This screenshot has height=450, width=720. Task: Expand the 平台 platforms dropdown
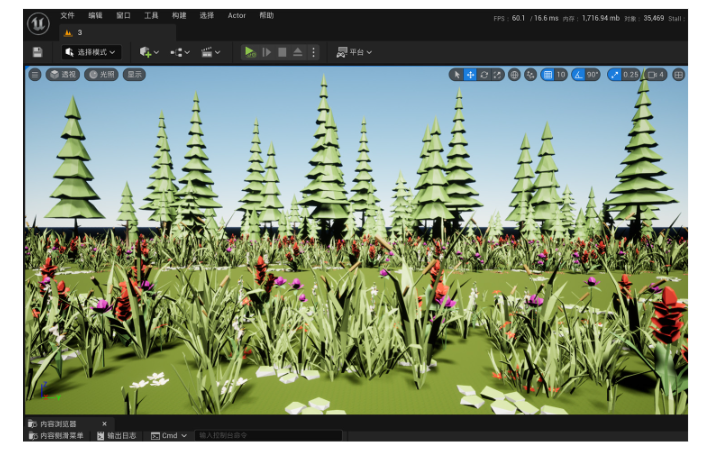tap(354, 52)
